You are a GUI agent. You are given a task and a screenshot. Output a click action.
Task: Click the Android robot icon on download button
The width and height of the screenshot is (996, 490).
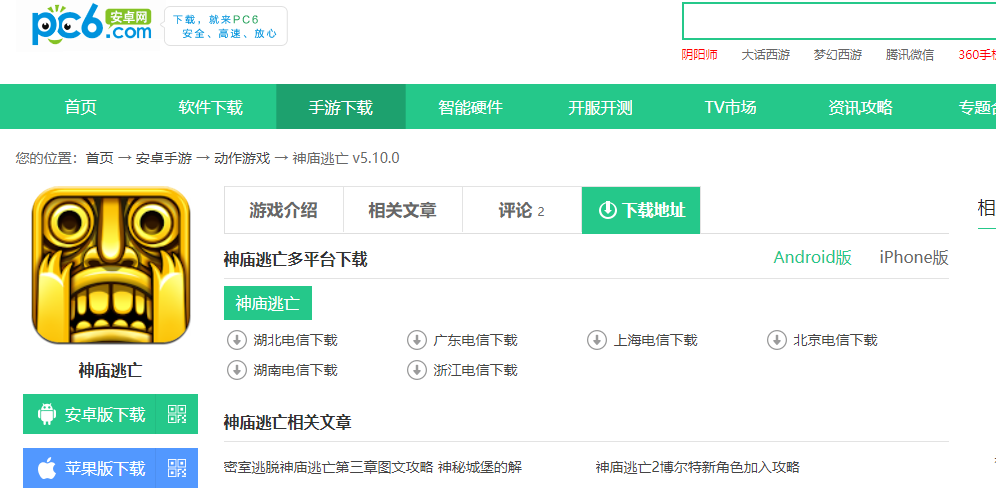[x=47, y=414]
